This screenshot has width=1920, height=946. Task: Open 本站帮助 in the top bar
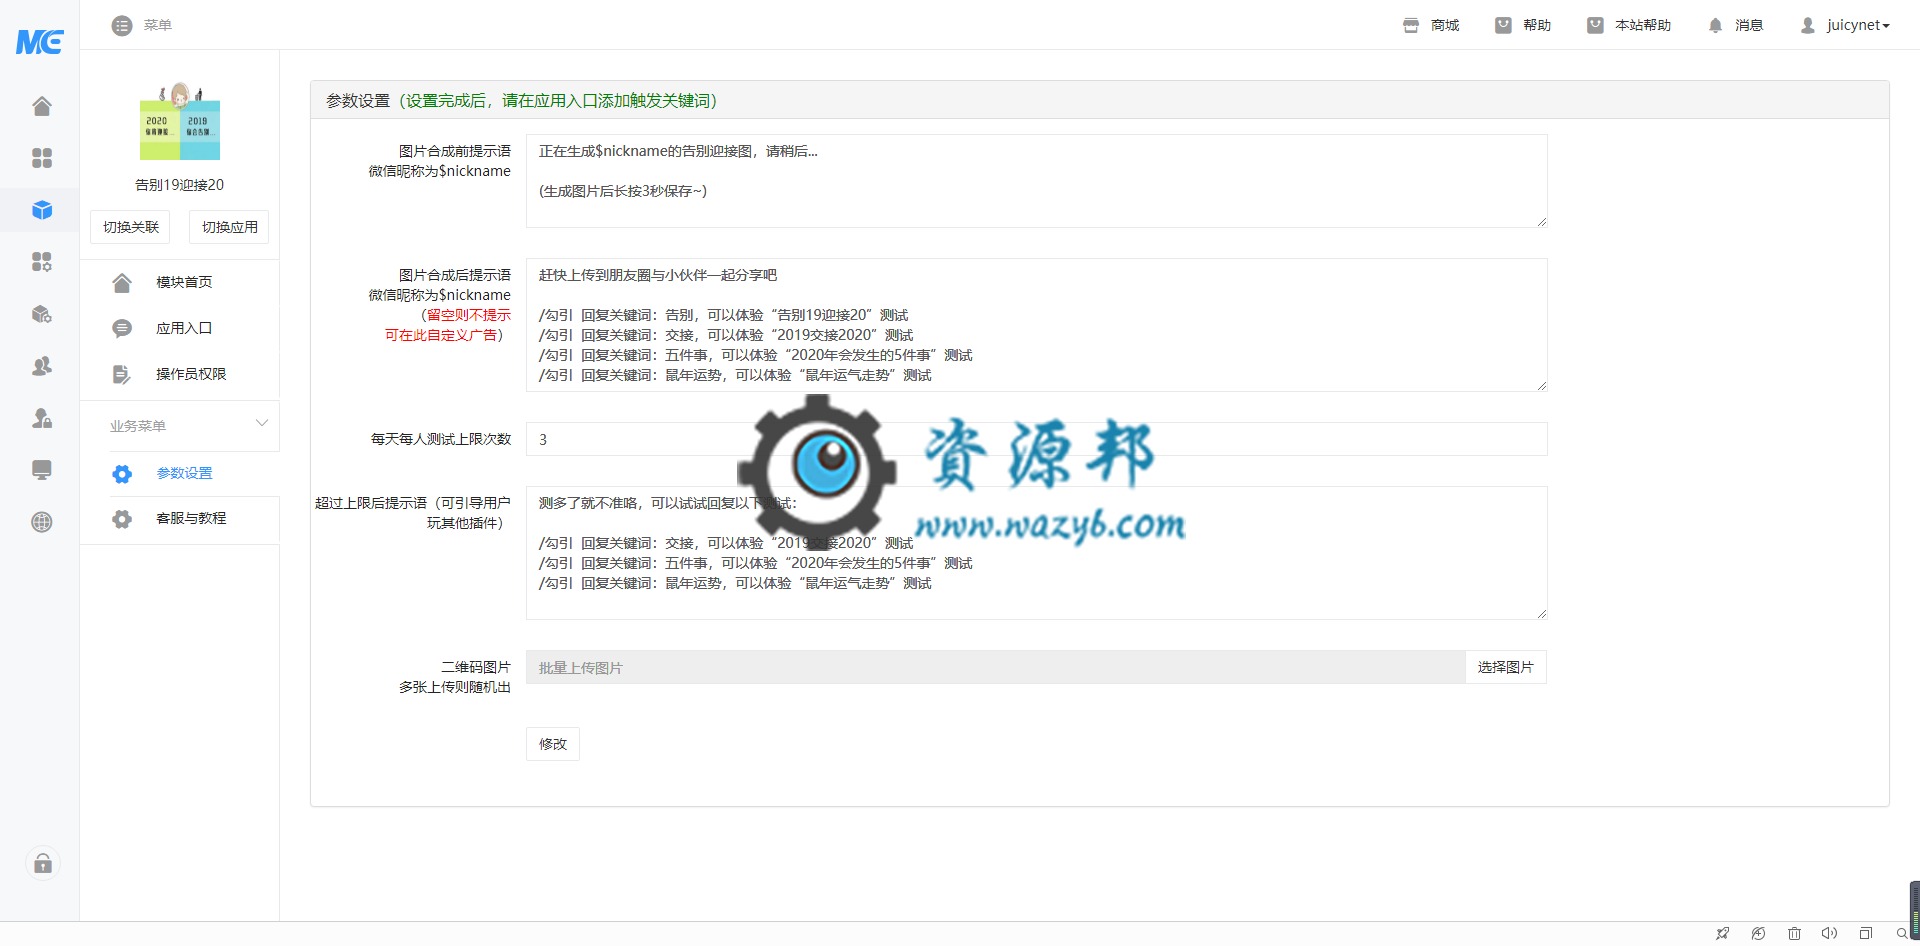click(1629, 25)
